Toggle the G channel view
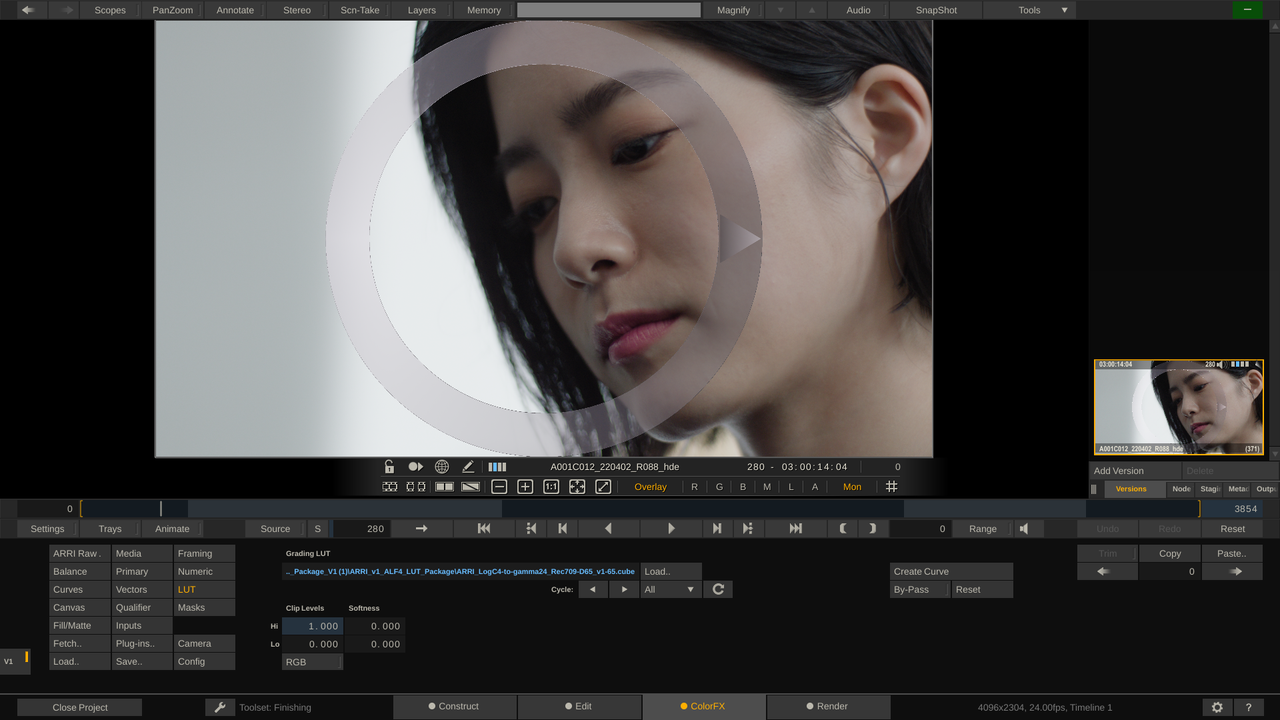1280x720 pixels. [719, 487]
